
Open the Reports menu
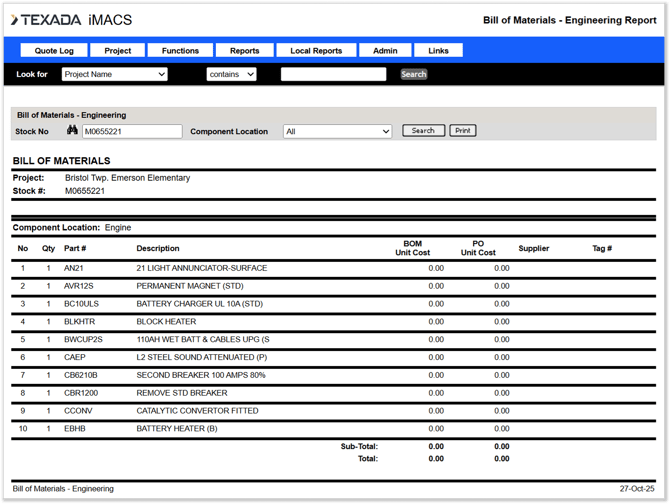(x=244, y=50)
